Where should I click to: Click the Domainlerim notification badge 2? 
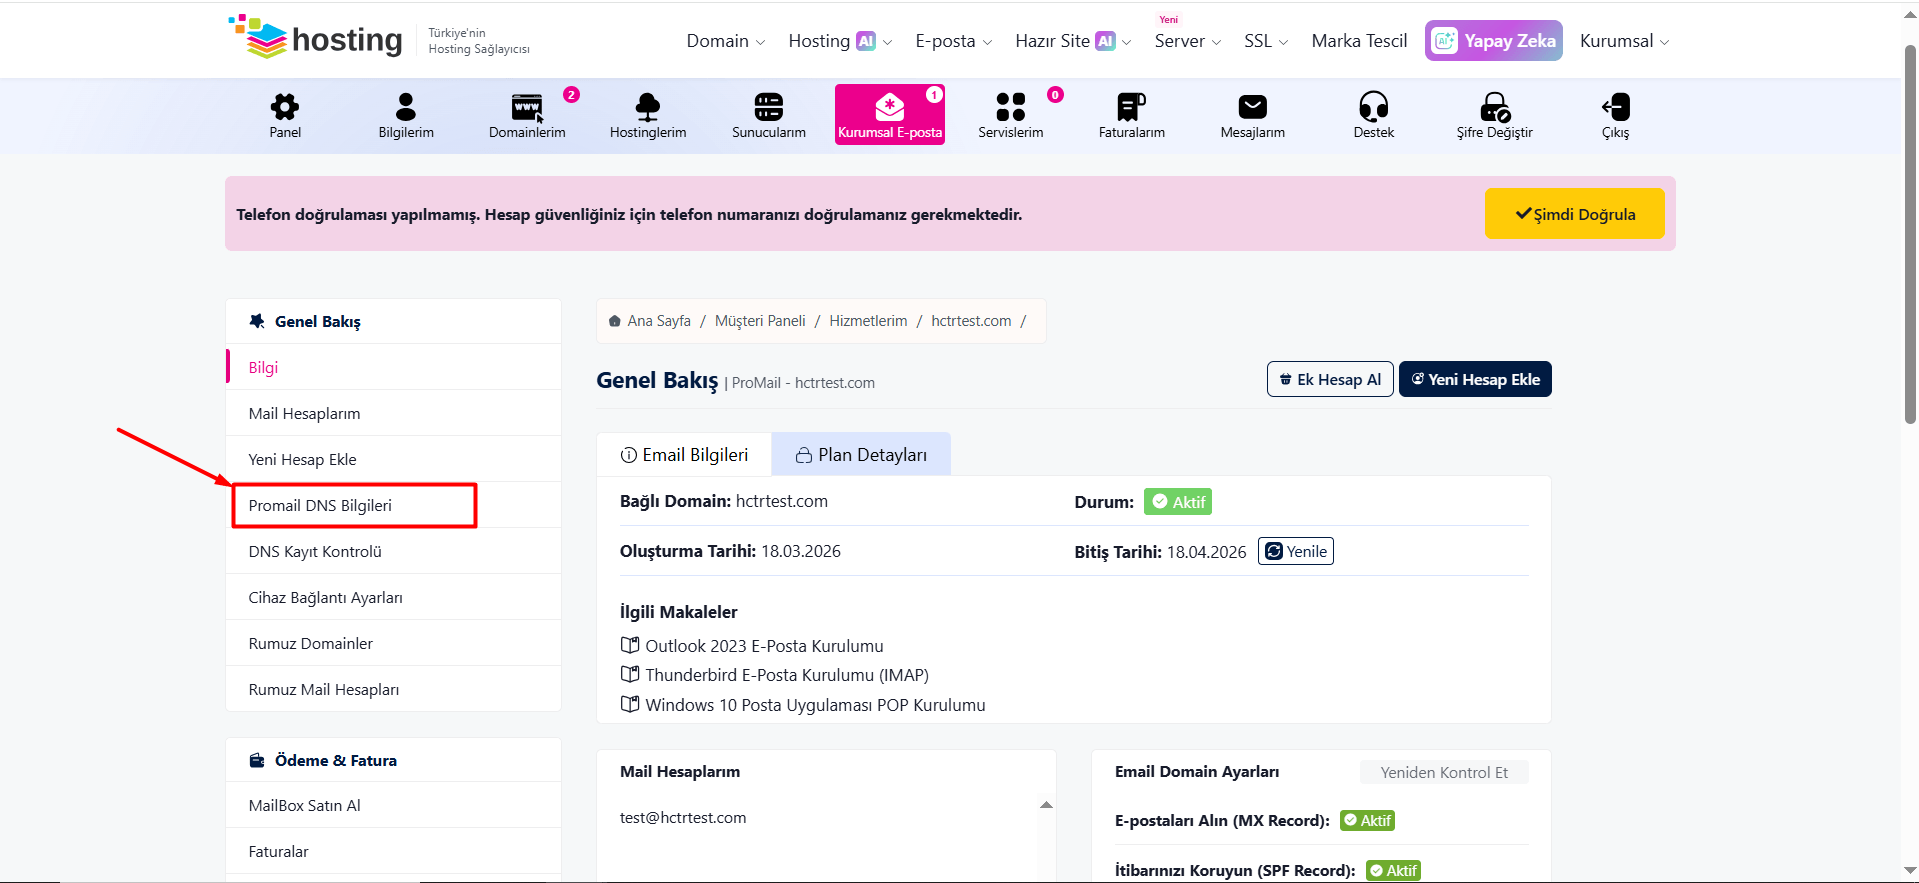coord(571,94)
